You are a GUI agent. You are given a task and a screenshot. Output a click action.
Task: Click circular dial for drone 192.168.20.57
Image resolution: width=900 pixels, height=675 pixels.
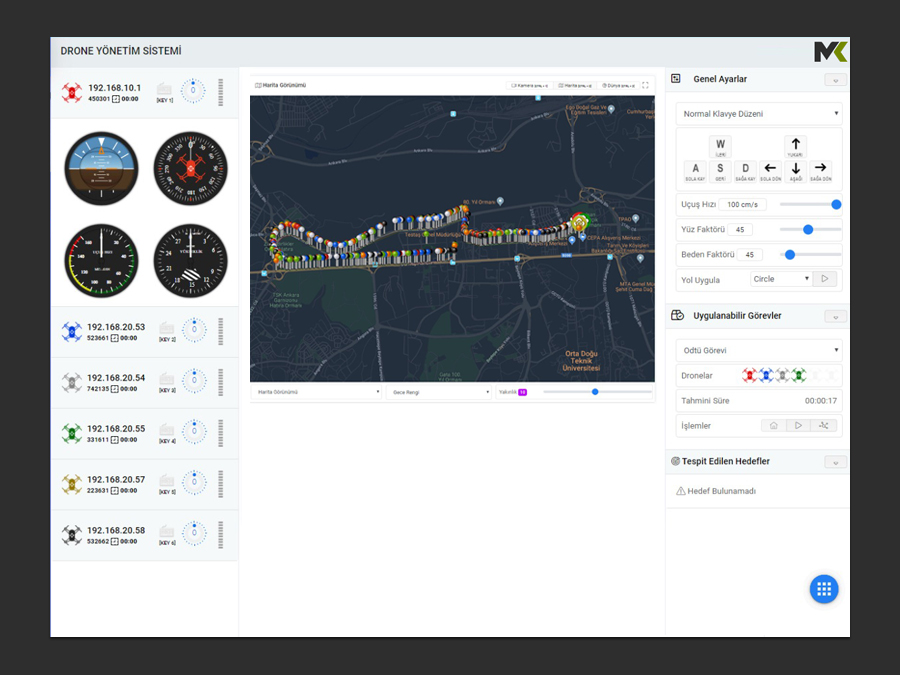click(194, 482)
